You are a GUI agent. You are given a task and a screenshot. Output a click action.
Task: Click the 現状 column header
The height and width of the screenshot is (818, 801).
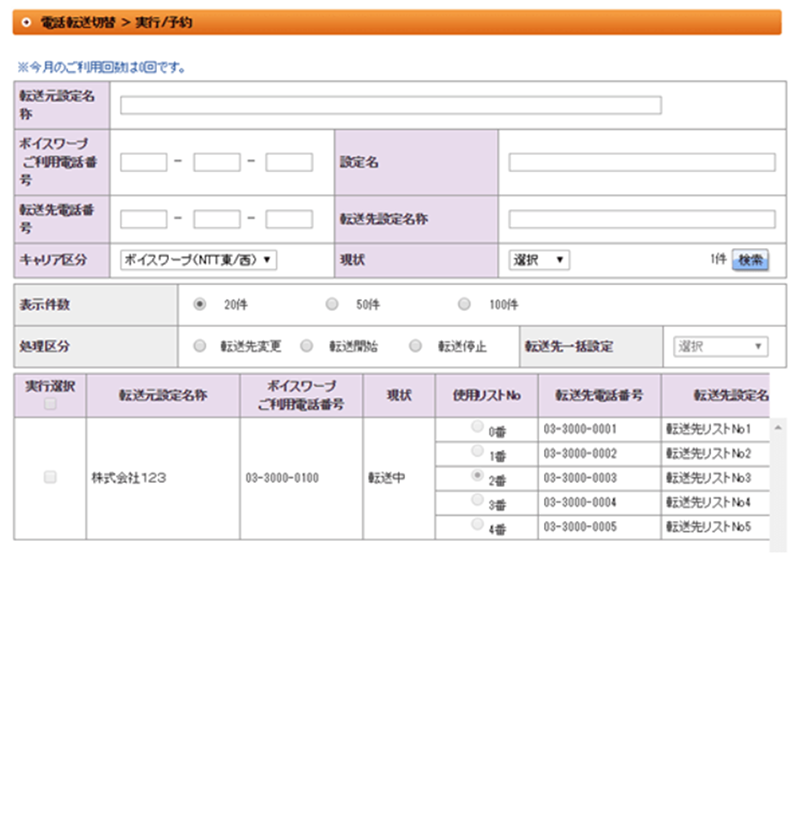399,395
